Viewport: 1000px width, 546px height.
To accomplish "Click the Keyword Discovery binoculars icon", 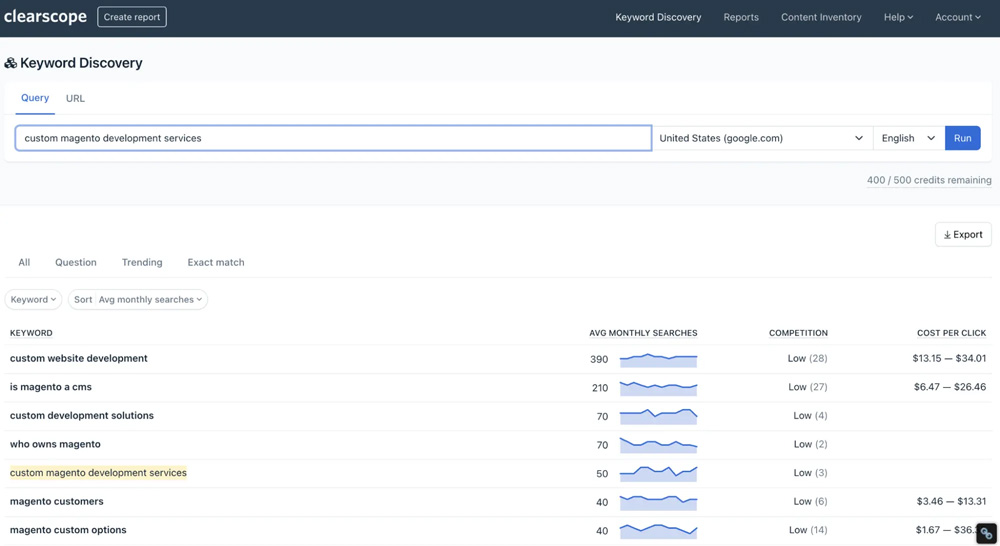I will pyautogui.click(x=11, y=63).
